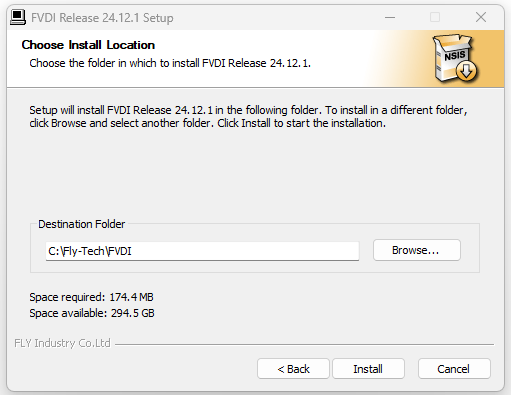
Task: Cancel the FVDI setup
Action: pyautogui.click(x=454, y=369)
